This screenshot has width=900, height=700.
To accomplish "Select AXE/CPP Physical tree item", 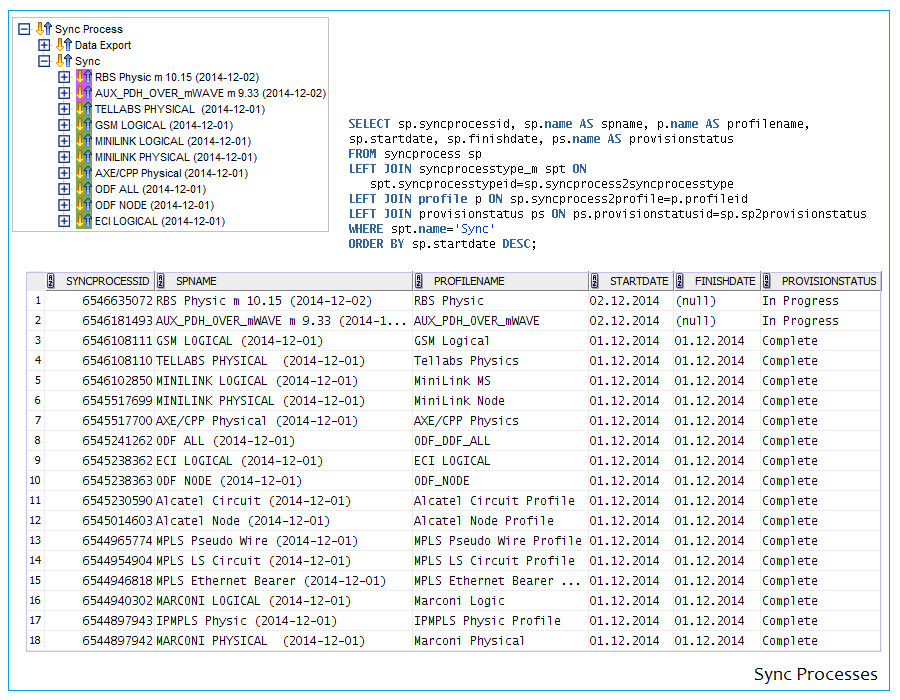I will [171, 173].
